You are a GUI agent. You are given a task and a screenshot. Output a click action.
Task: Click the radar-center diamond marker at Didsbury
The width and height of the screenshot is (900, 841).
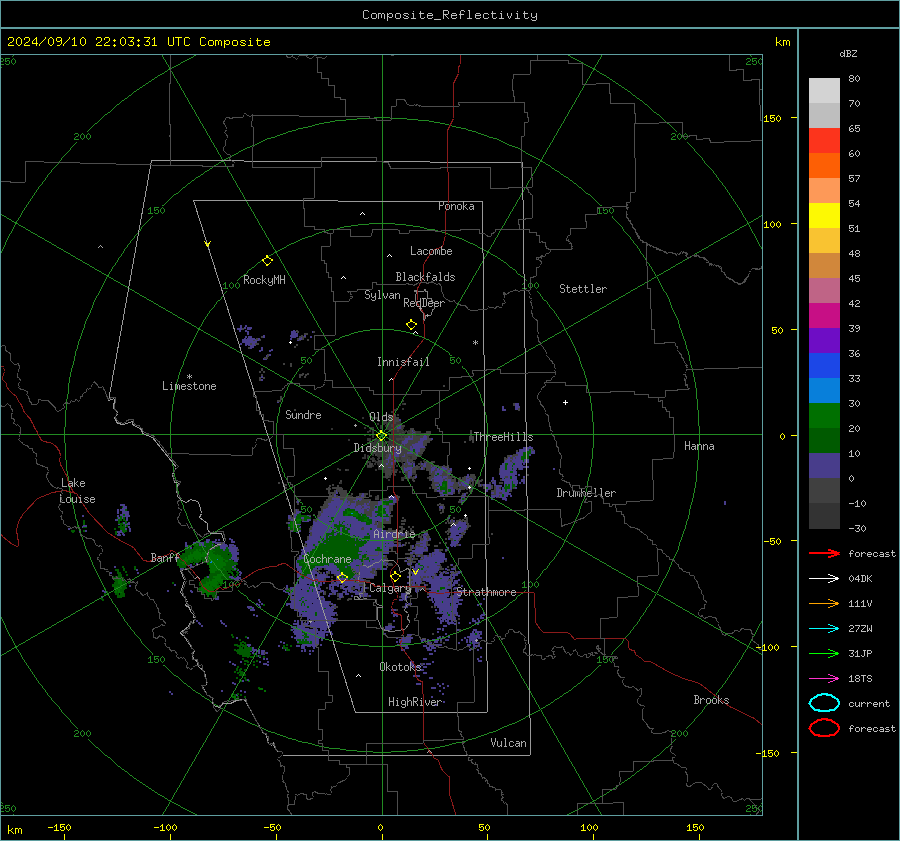[382, 436]
